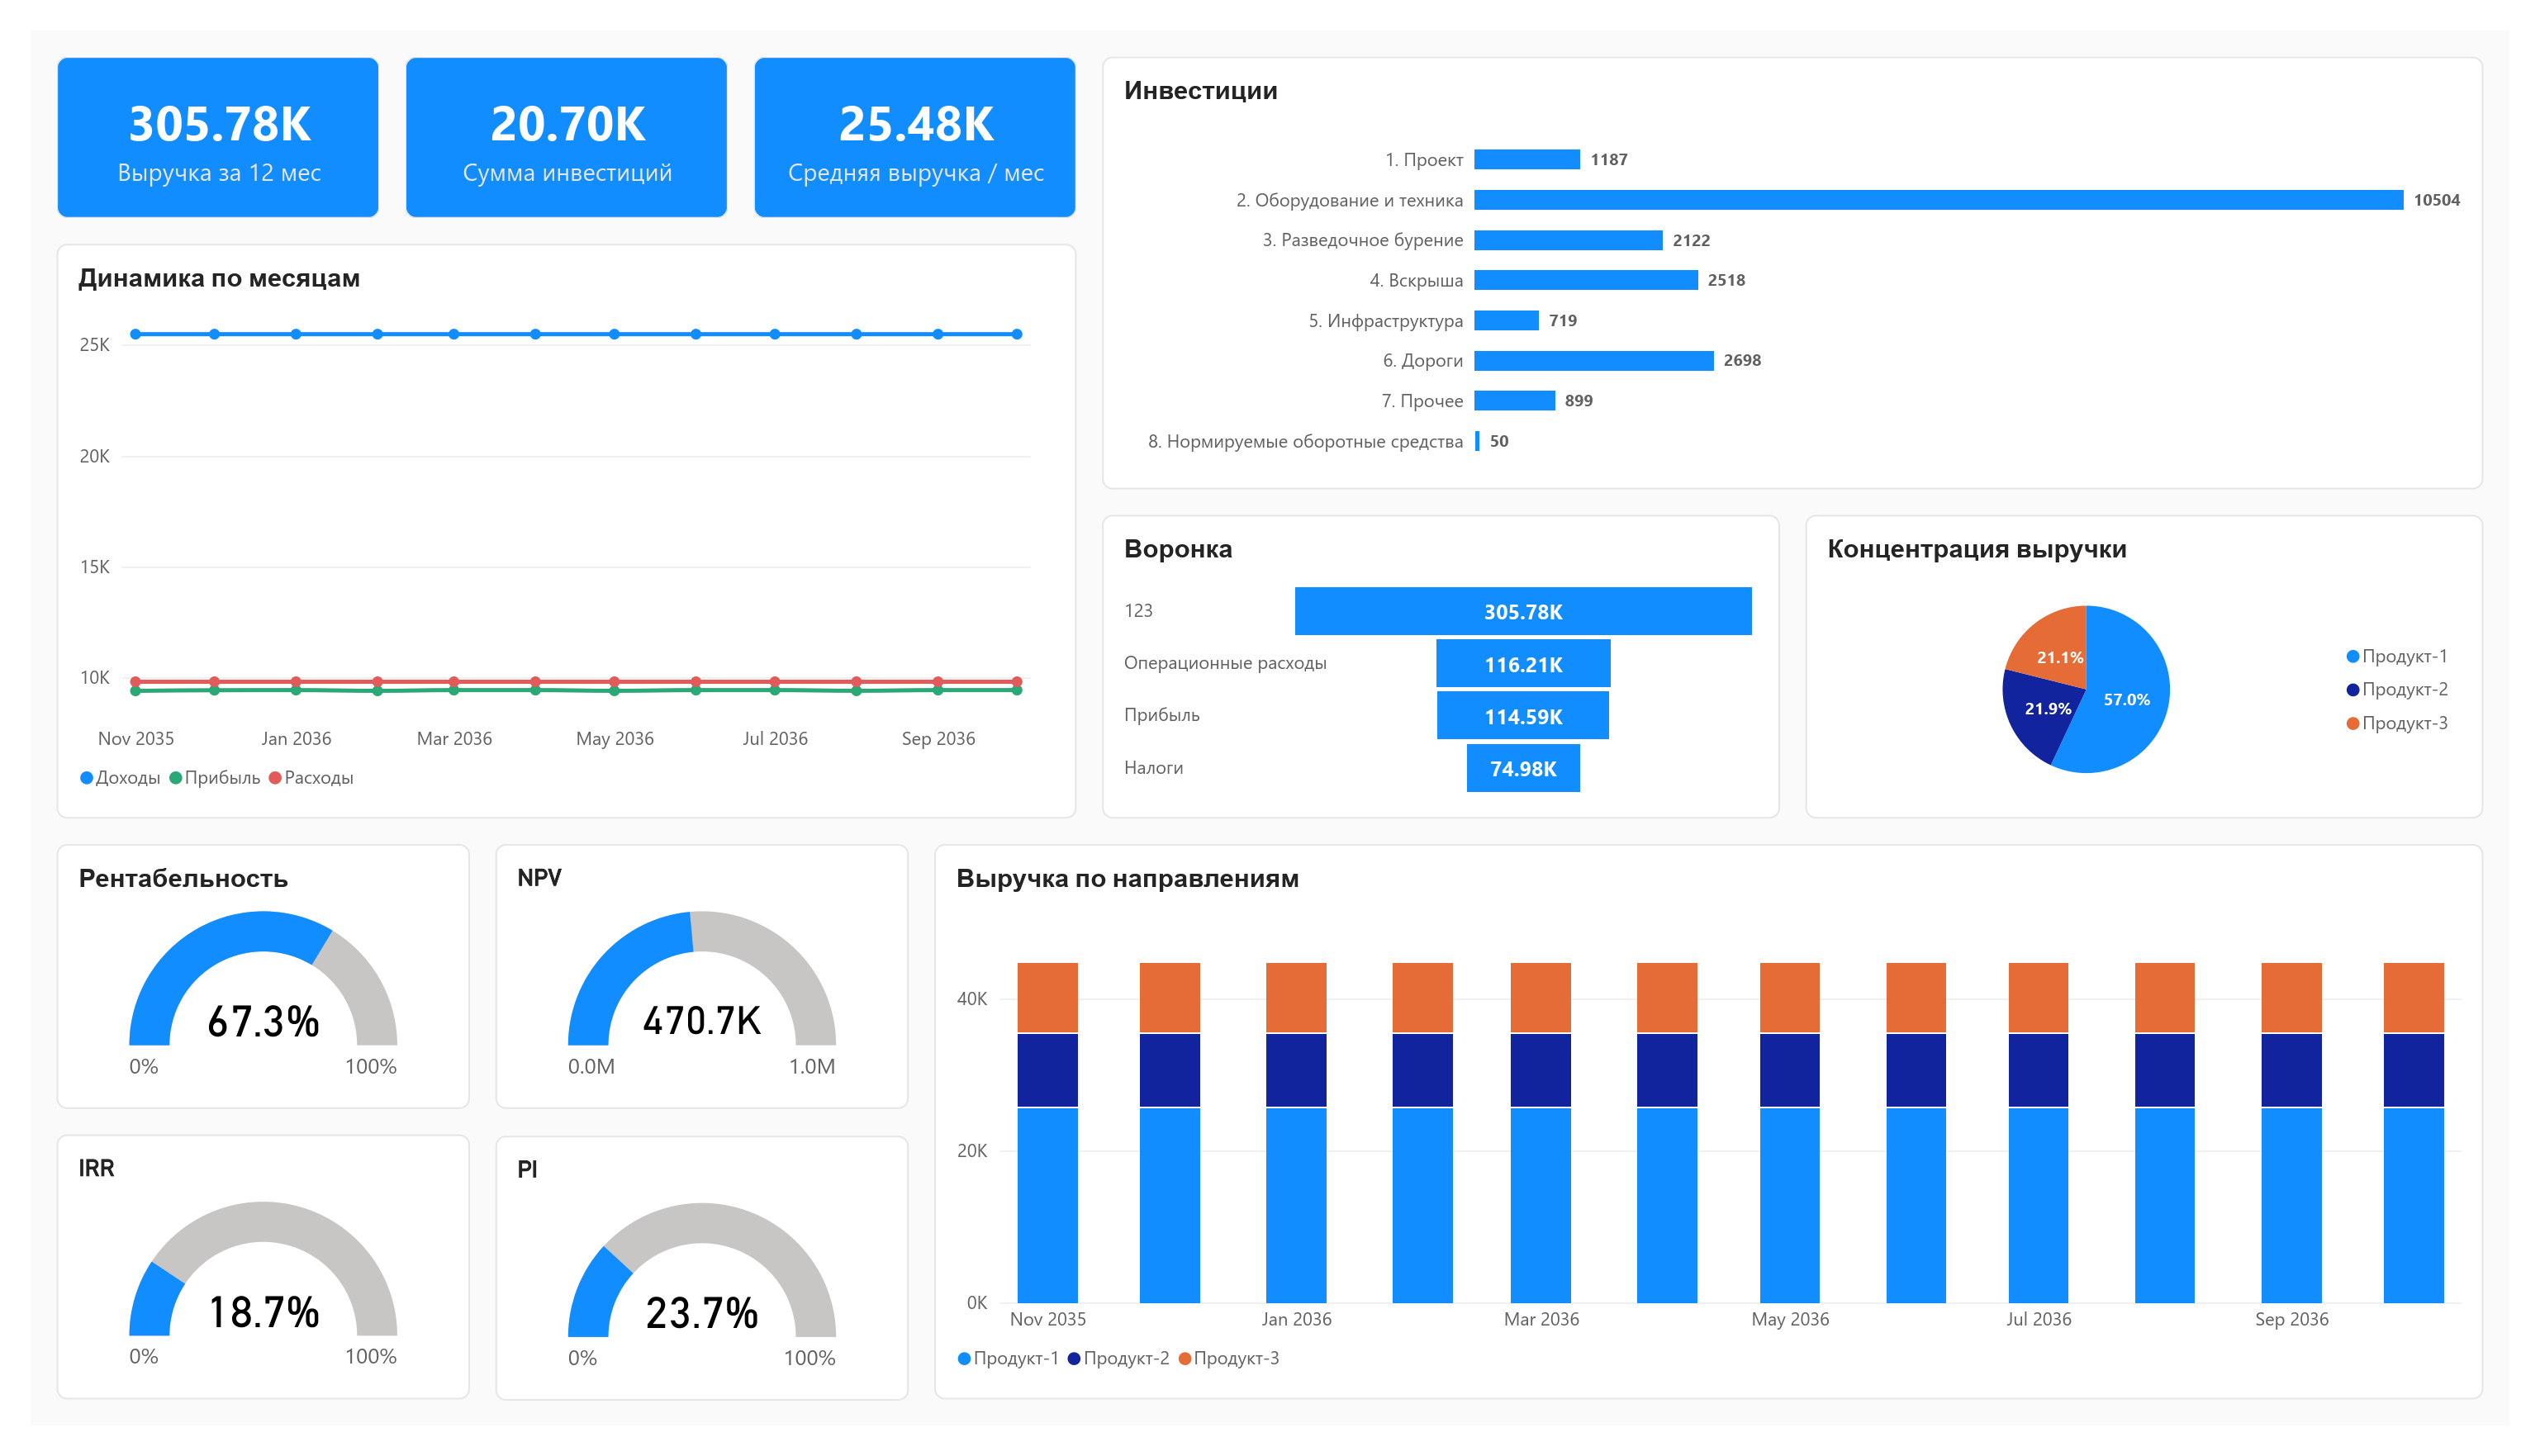Select the Инфраструктура bar valued 719
2540x1456 pixels.
pyautogui.click(x=1507, y=320)
